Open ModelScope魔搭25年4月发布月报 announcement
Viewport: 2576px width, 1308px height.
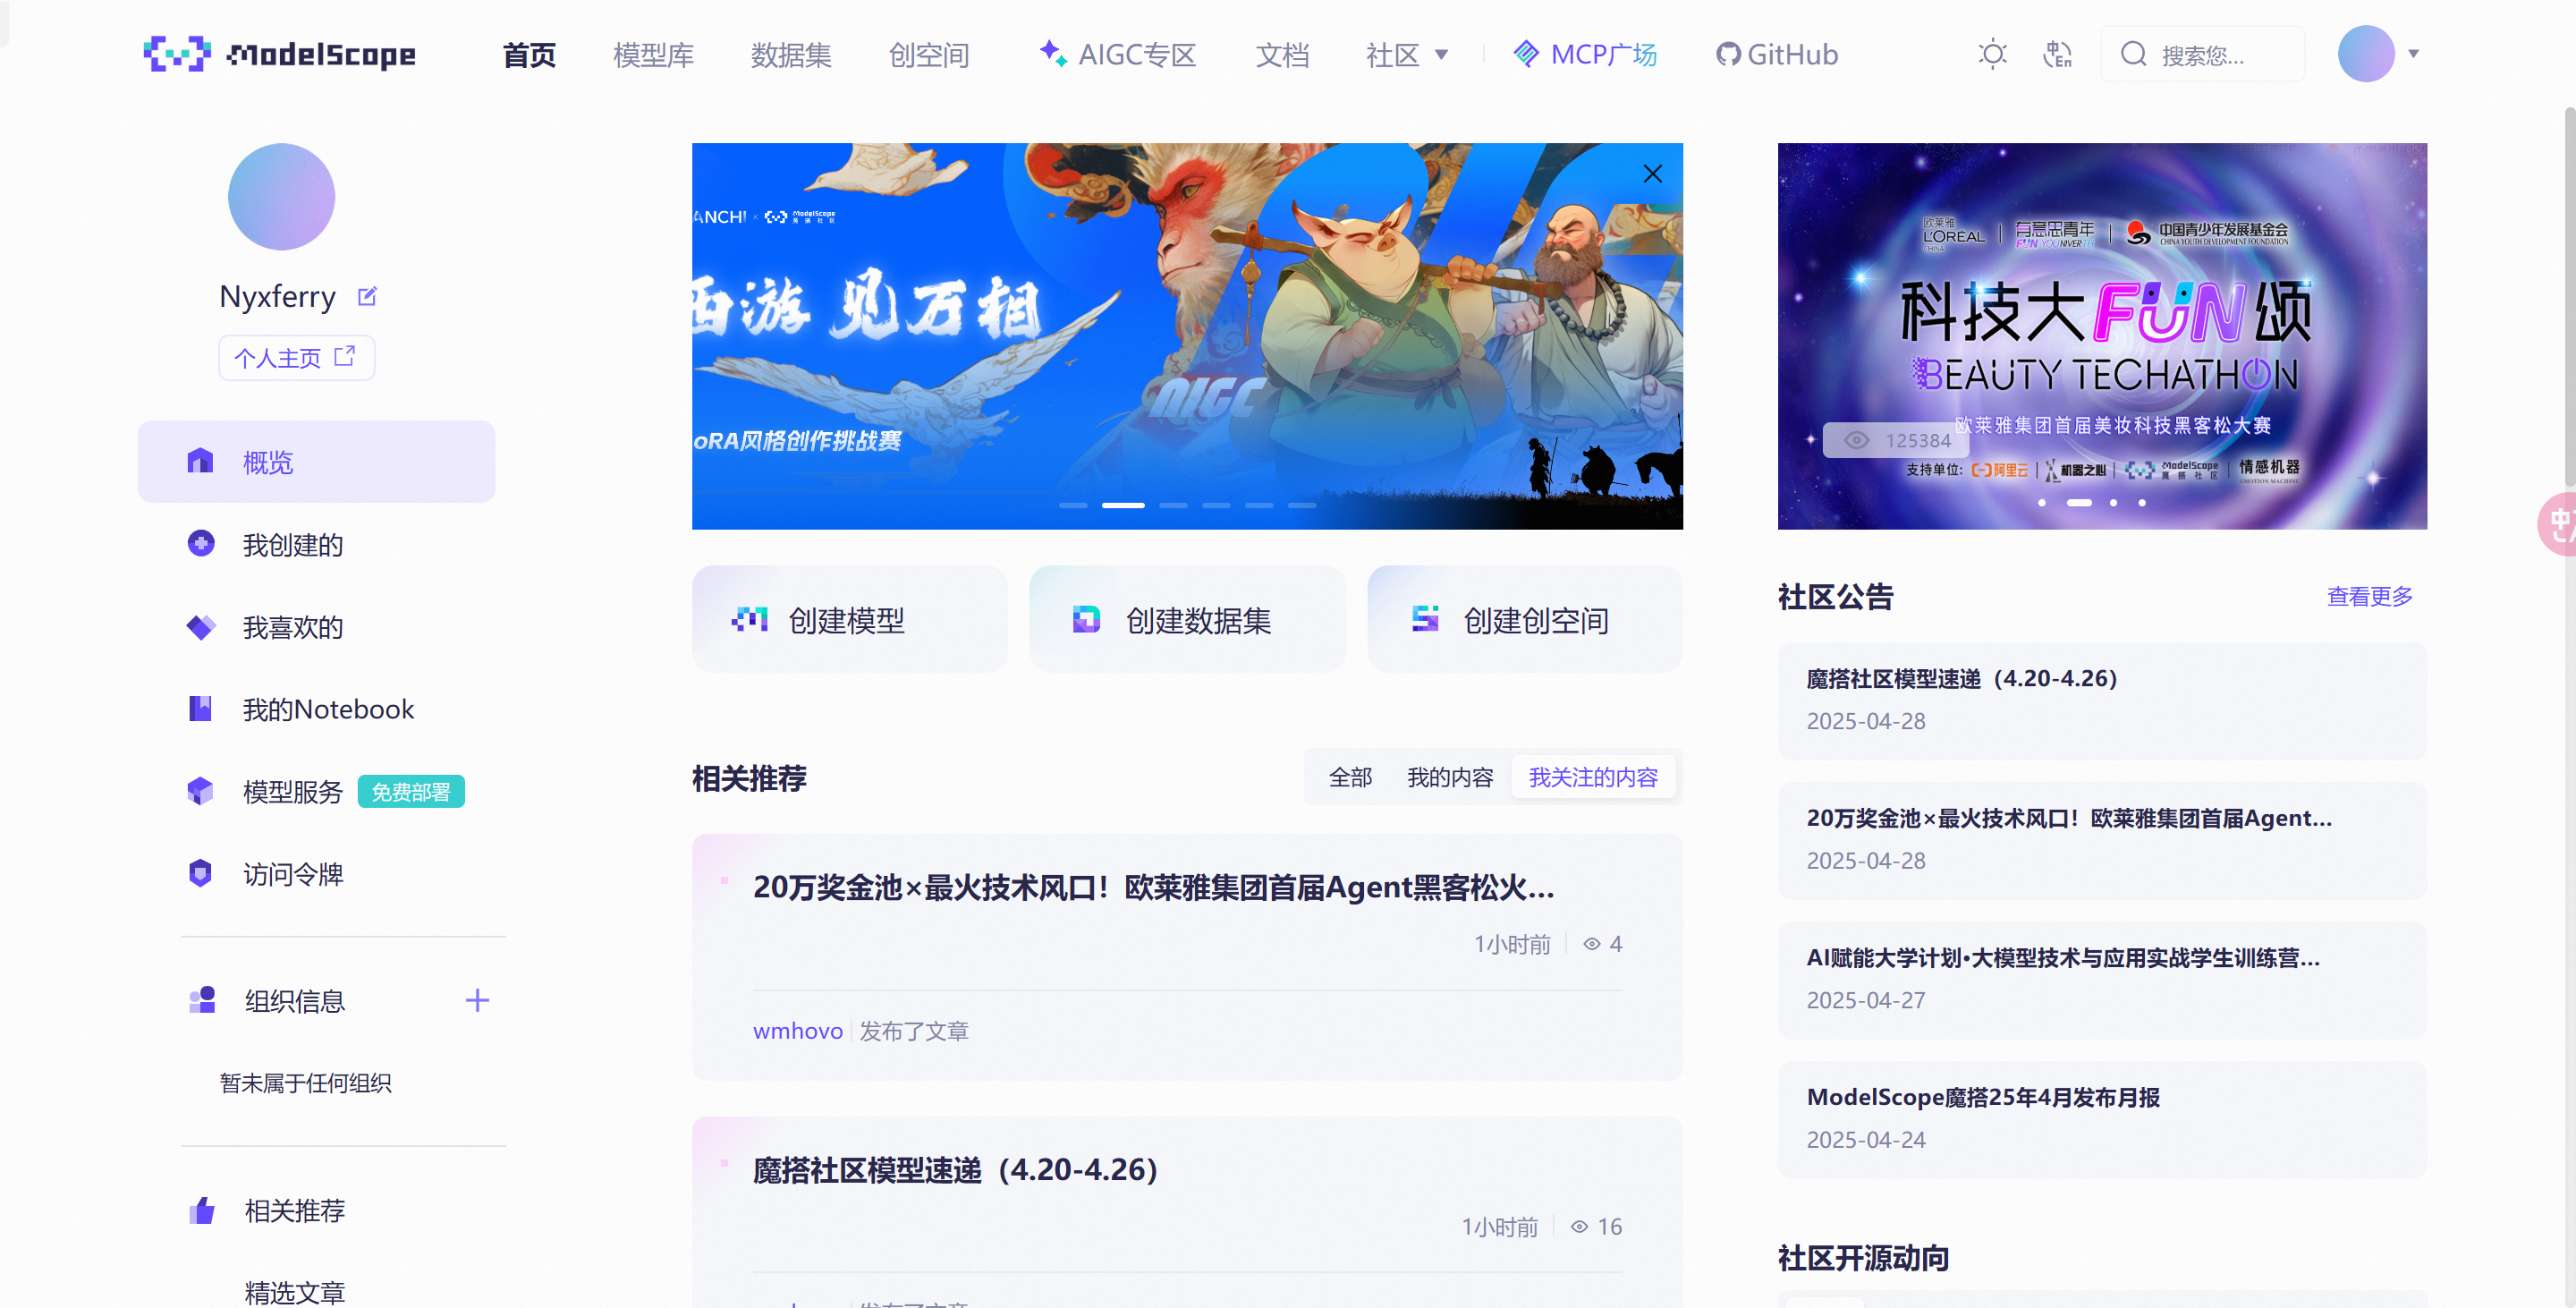2102,1119
